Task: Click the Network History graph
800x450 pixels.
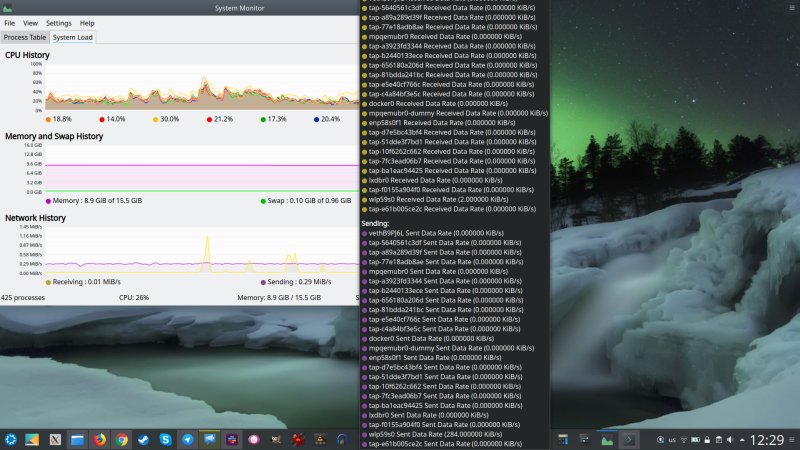Action: pos(202,250)
